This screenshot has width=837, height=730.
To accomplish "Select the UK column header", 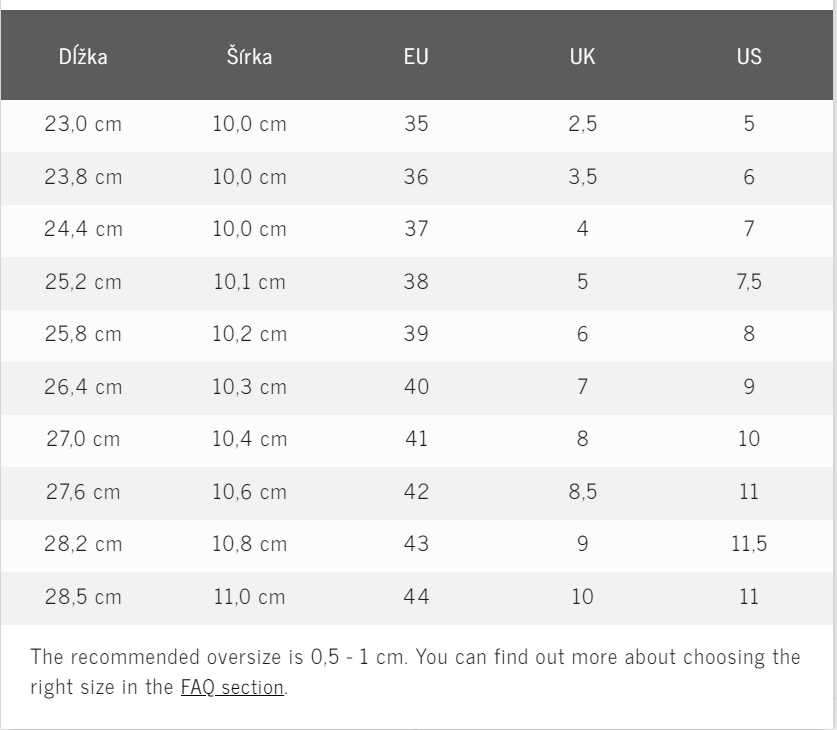I will [582, 56].
